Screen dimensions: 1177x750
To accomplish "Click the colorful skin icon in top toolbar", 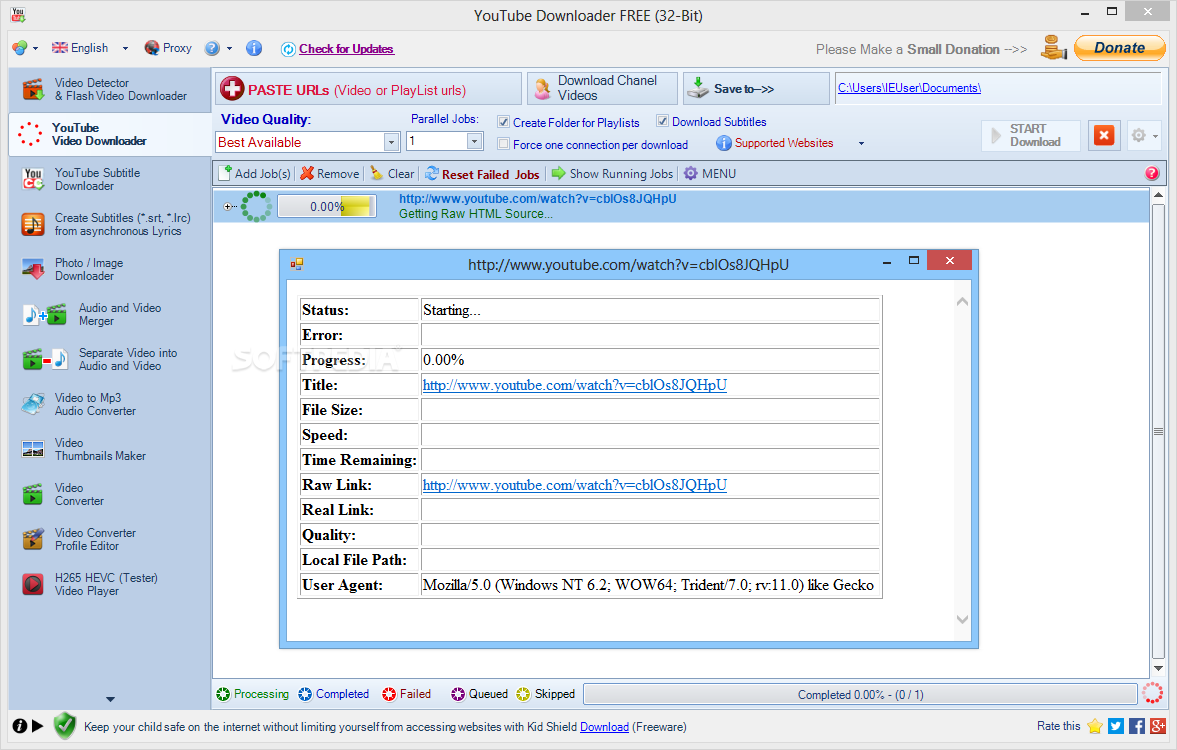I will pos(20,48).
